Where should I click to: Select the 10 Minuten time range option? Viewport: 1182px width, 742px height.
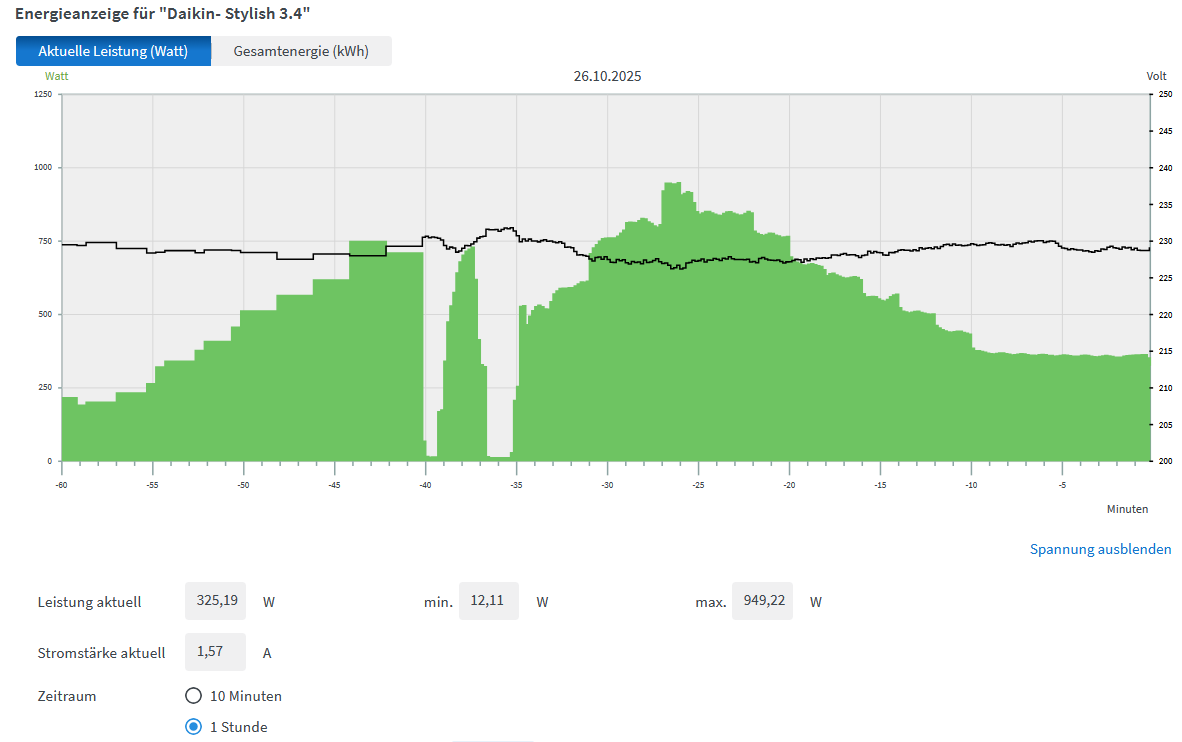click(194, 696)
